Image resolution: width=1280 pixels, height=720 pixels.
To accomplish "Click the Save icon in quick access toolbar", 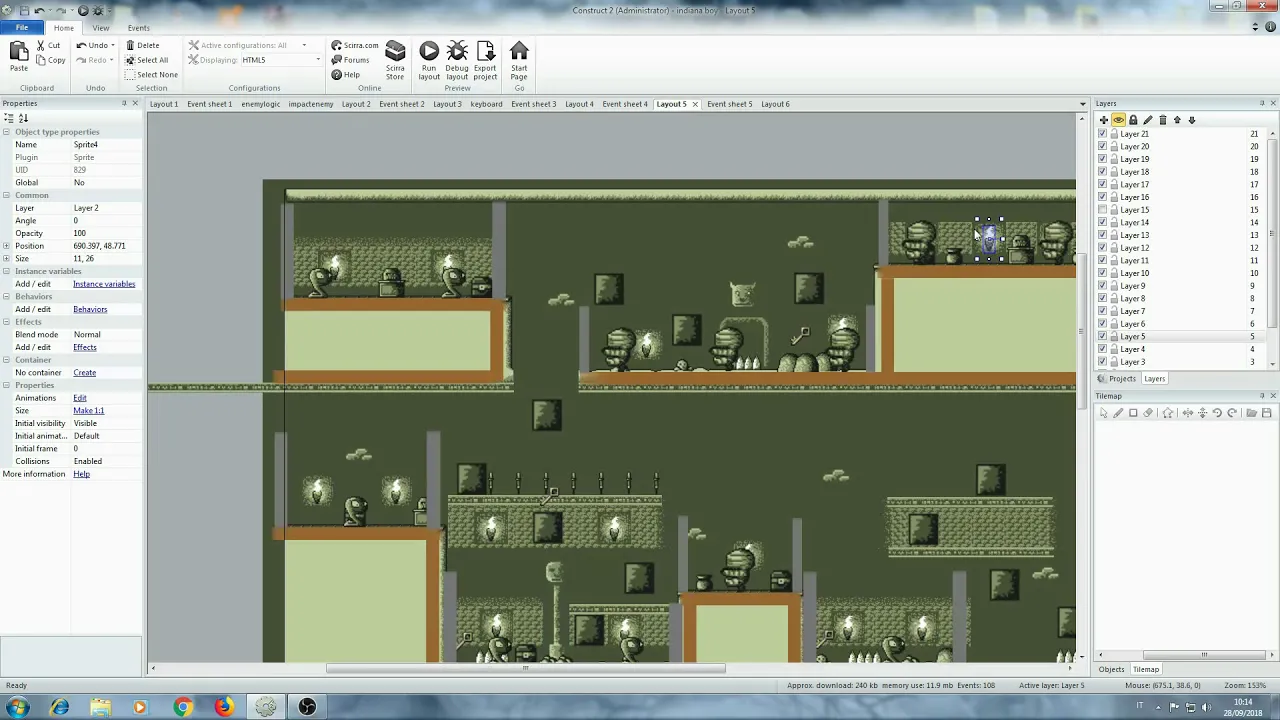I will coord(23,11).
